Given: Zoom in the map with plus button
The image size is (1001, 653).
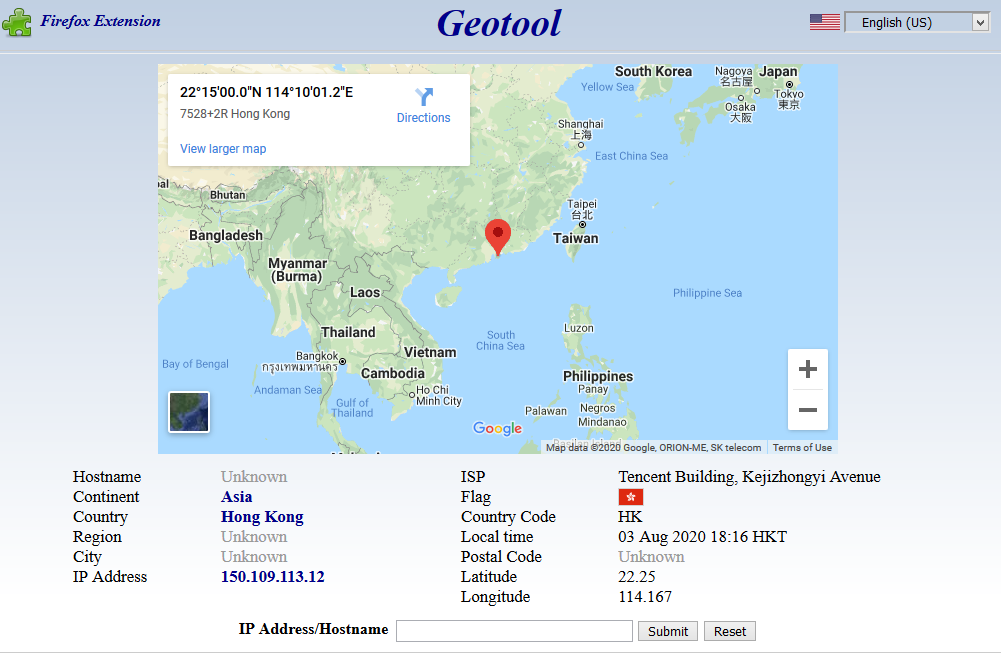Looking at the screenshot, I should tap(808, 369).
